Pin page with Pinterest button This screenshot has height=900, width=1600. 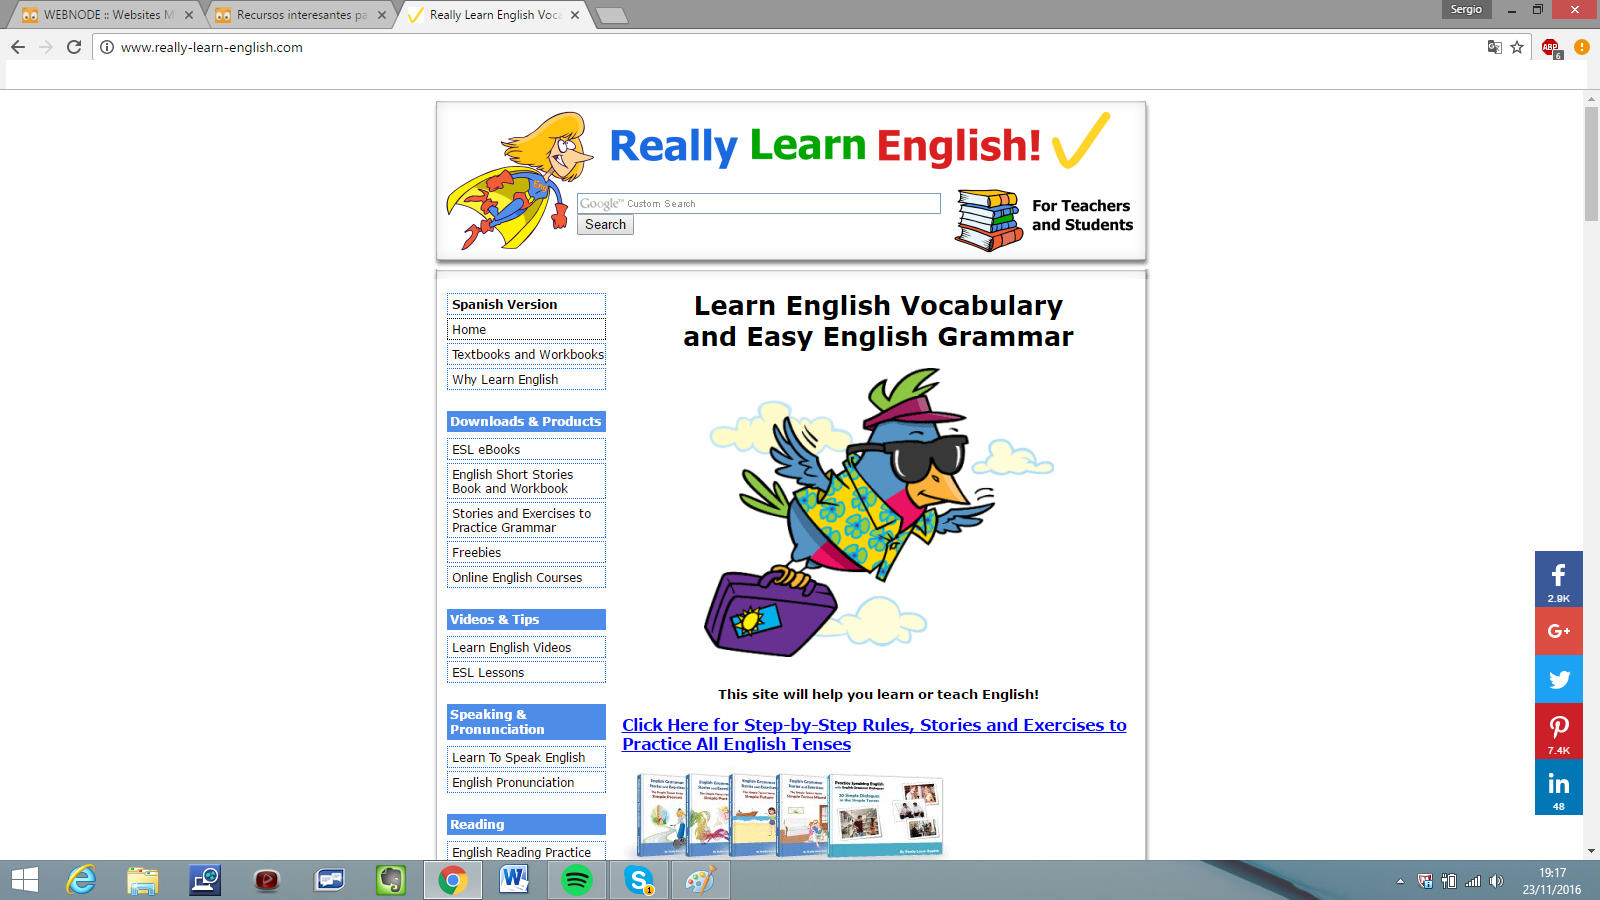click(x=1558, y=731)
